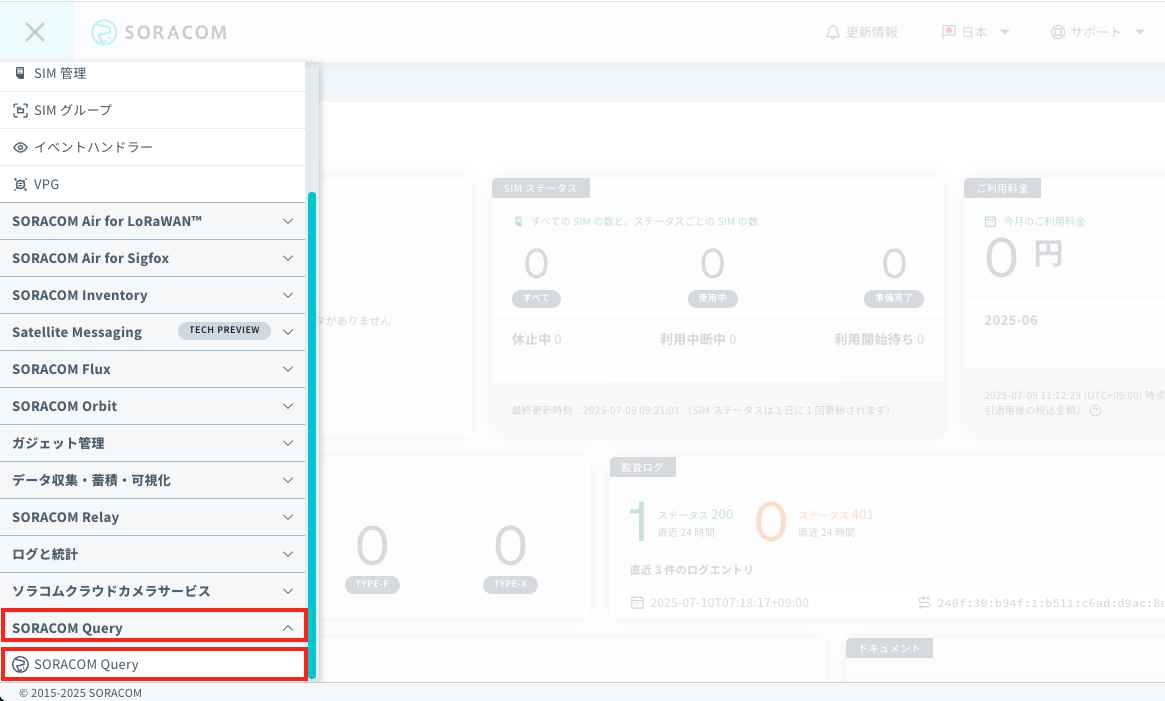Click the TECH PREVIEW badge
The height and width of the screenshot is (701, 1165).
coord(224,330)
